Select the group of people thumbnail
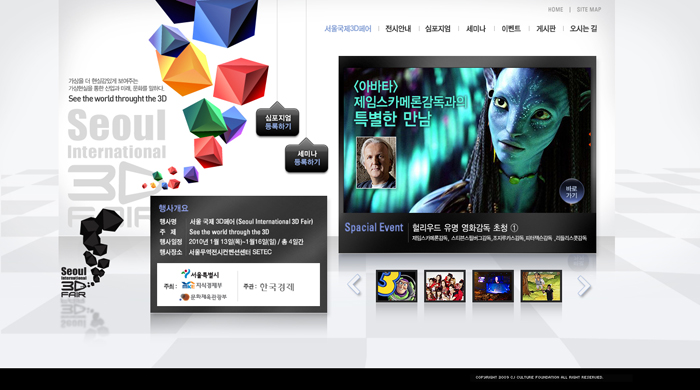 [x=445, y=286]
